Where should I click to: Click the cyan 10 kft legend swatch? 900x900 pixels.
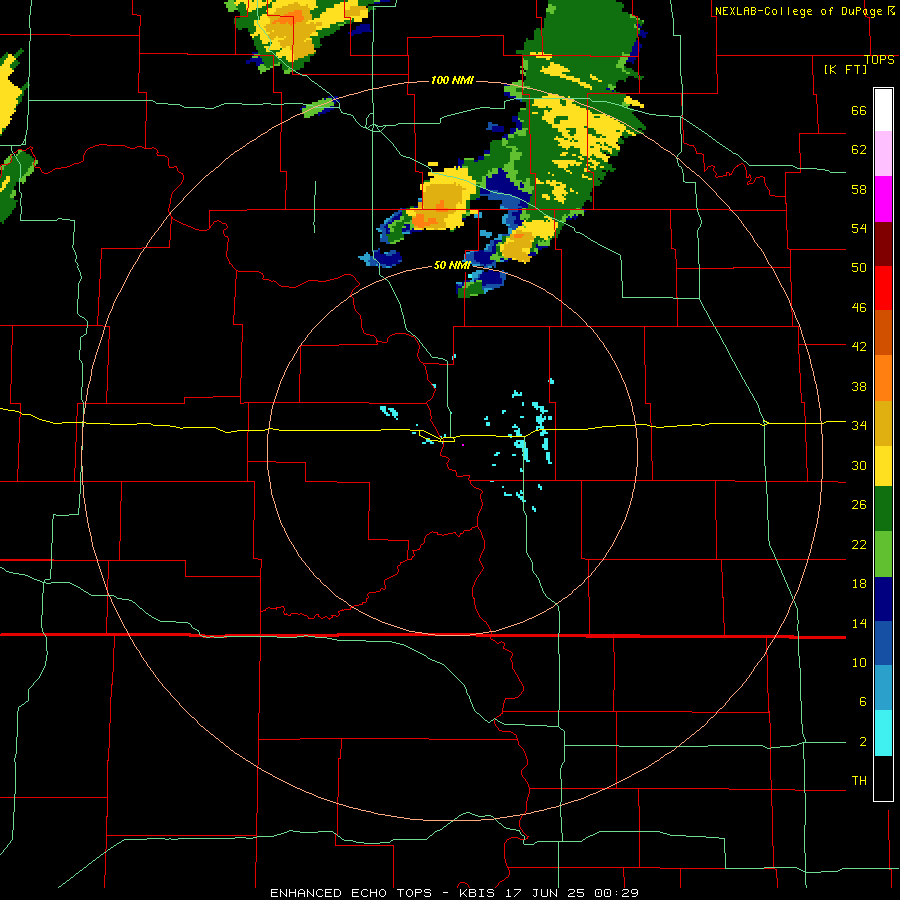point(883,733)
